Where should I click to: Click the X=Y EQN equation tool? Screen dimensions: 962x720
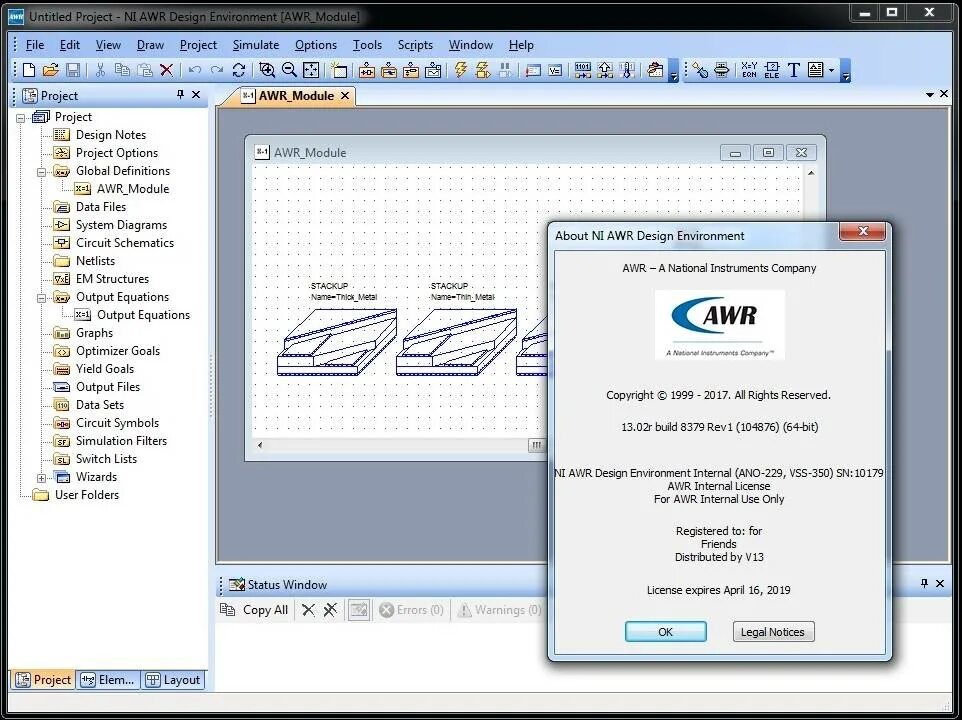[x=749, y=70]
